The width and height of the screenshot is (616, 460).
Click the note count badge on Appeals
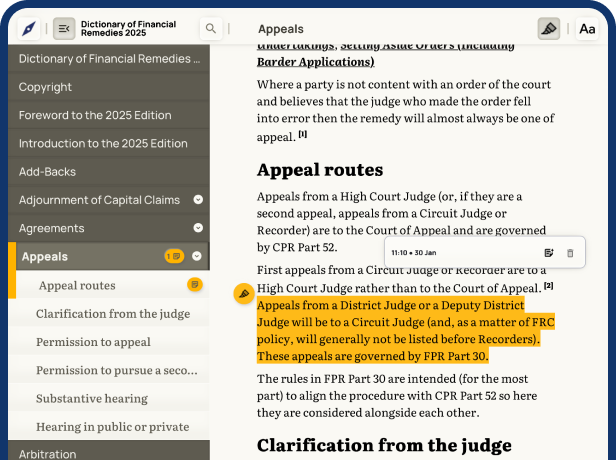pyautogui.click(x=174, y=257)
